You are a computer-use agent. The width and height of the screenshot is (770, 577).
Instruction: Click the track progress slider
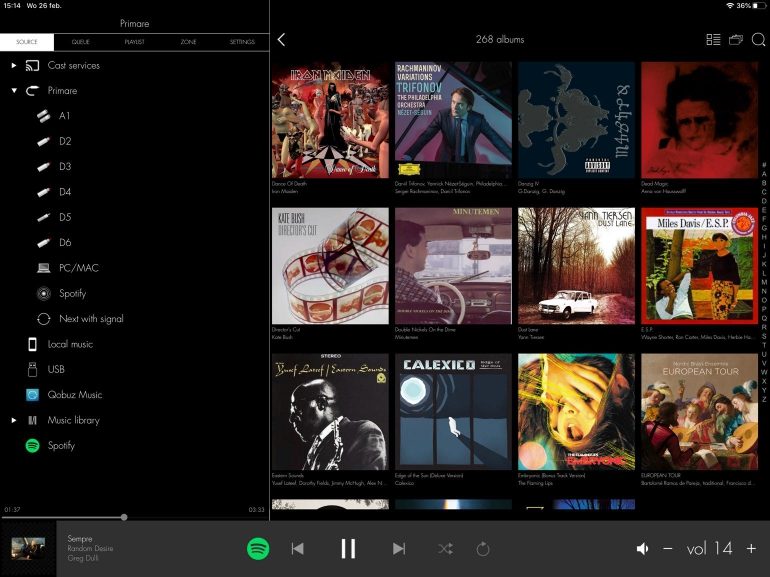point(124,517)
